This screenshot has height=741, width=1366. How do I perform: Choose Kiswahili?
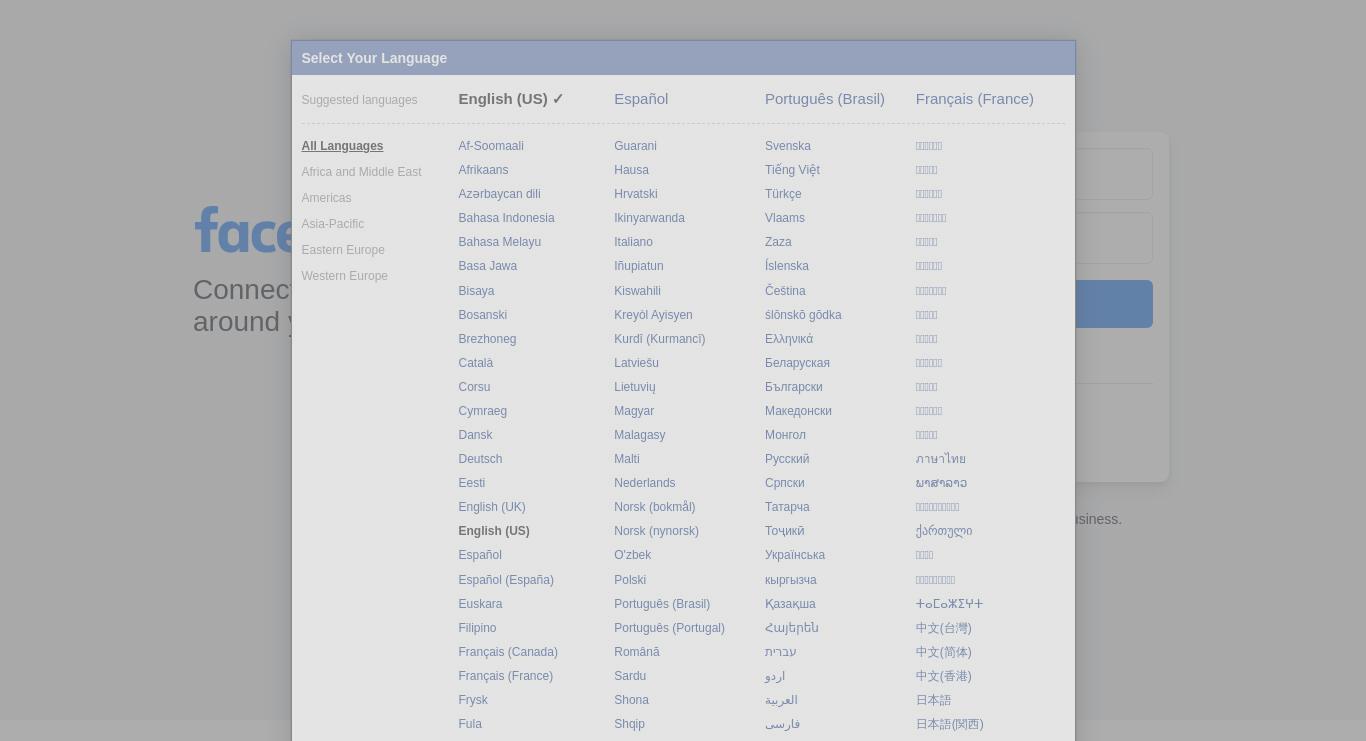[637, 291]
